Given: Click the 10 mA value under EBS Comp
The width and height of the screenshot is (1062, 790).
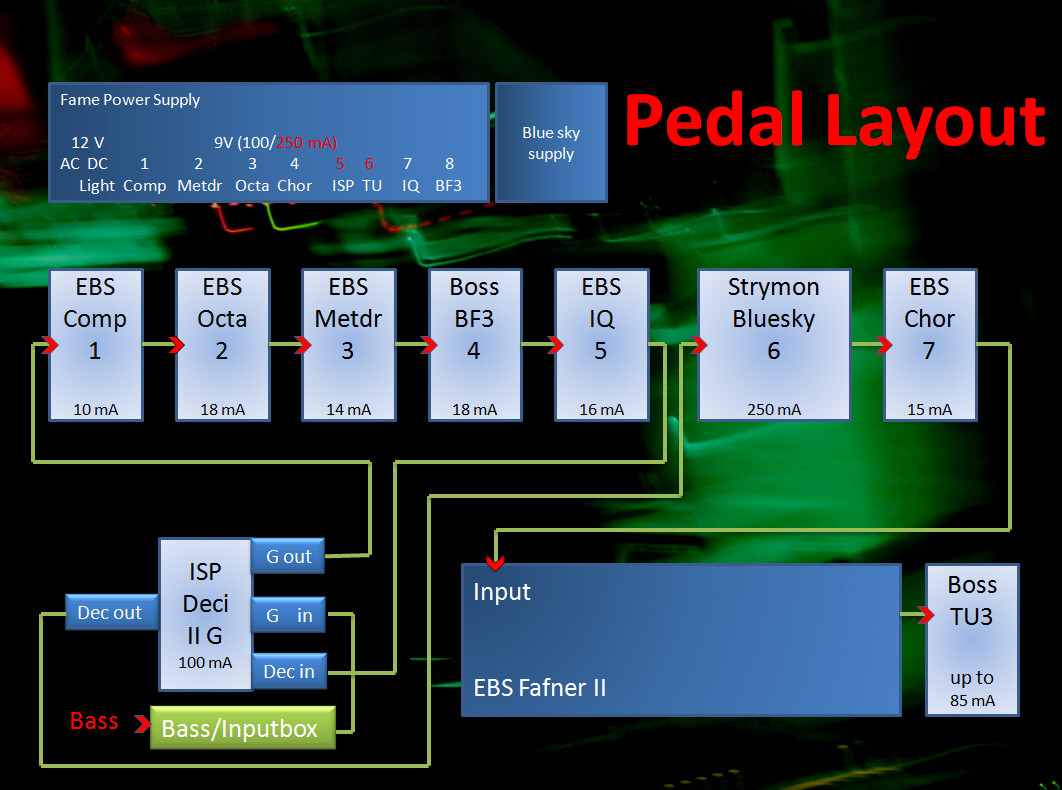Looking at the screenshot, I should (x=95, y=410).
